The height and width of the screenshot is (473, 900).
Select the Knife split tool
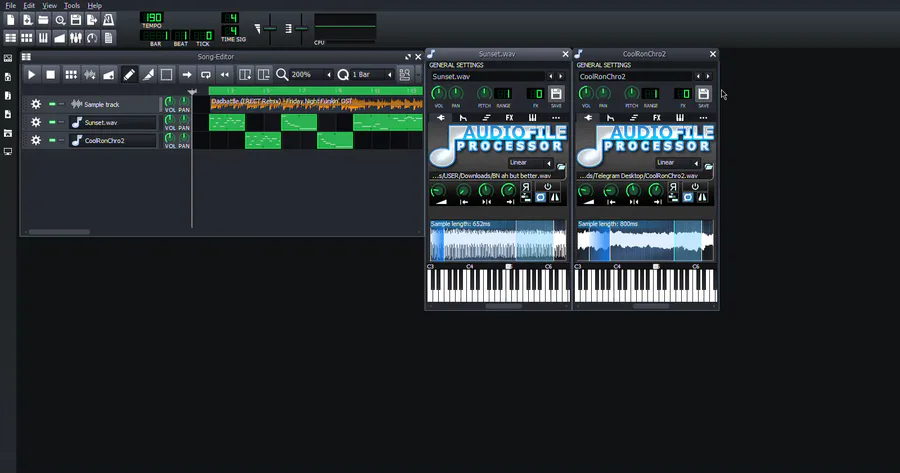pos(148,75)
